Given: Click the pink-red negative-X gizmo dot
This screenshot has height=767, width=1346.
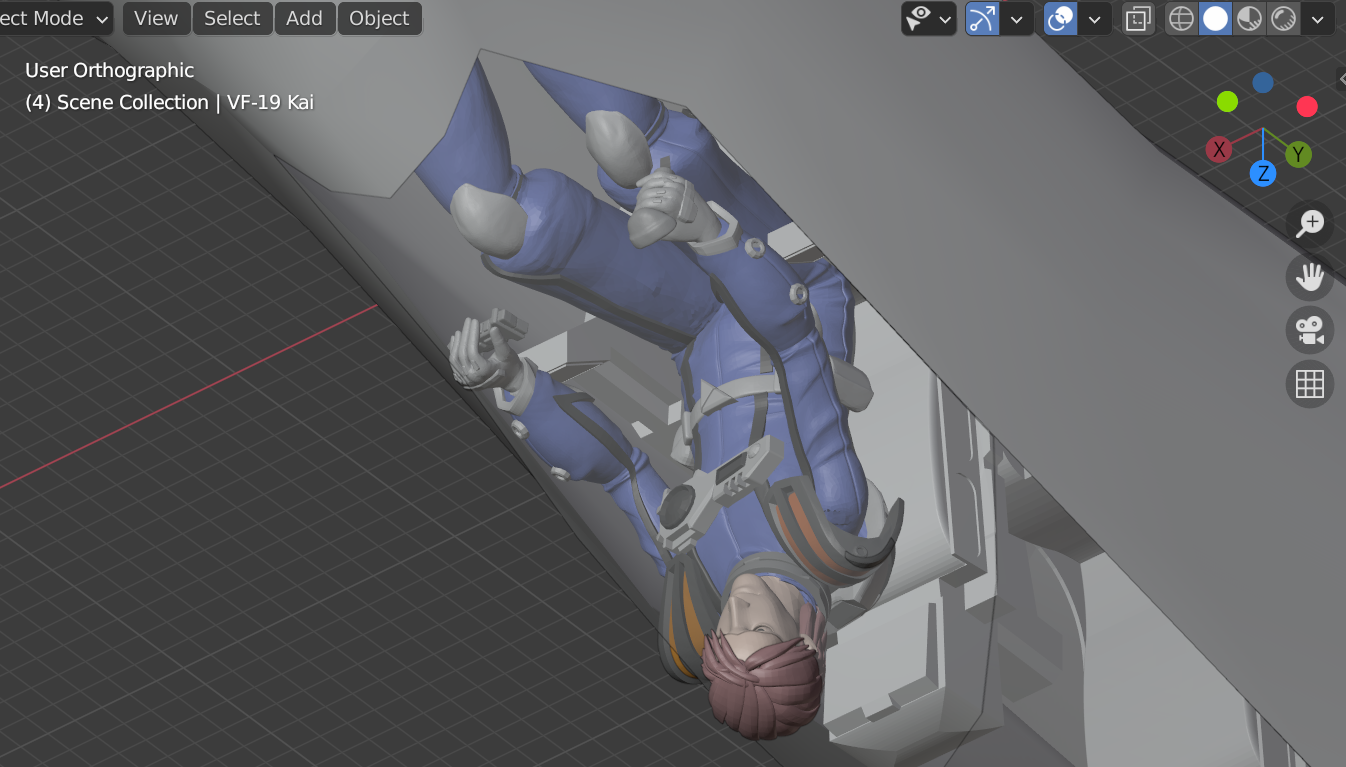Looking at the screenshot, I should coord(1307,106).
